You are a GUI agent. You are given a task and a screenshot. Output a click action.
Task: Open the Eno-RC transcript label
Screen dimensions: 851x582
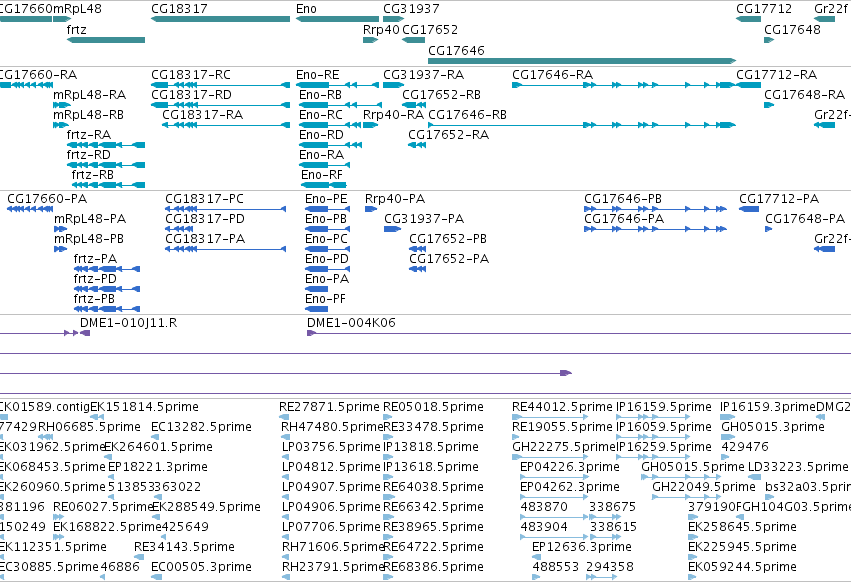point(321,115)
